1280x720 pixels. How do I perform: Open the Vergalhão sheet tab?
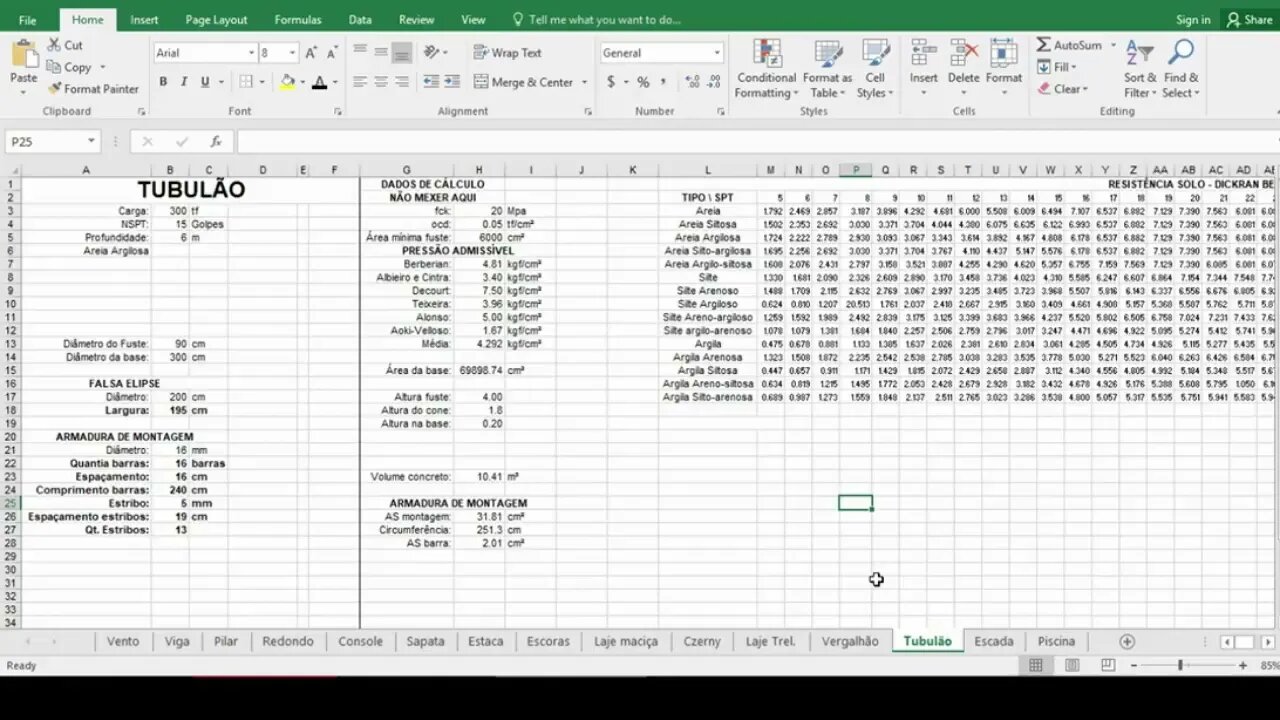(x=850, y=641)
